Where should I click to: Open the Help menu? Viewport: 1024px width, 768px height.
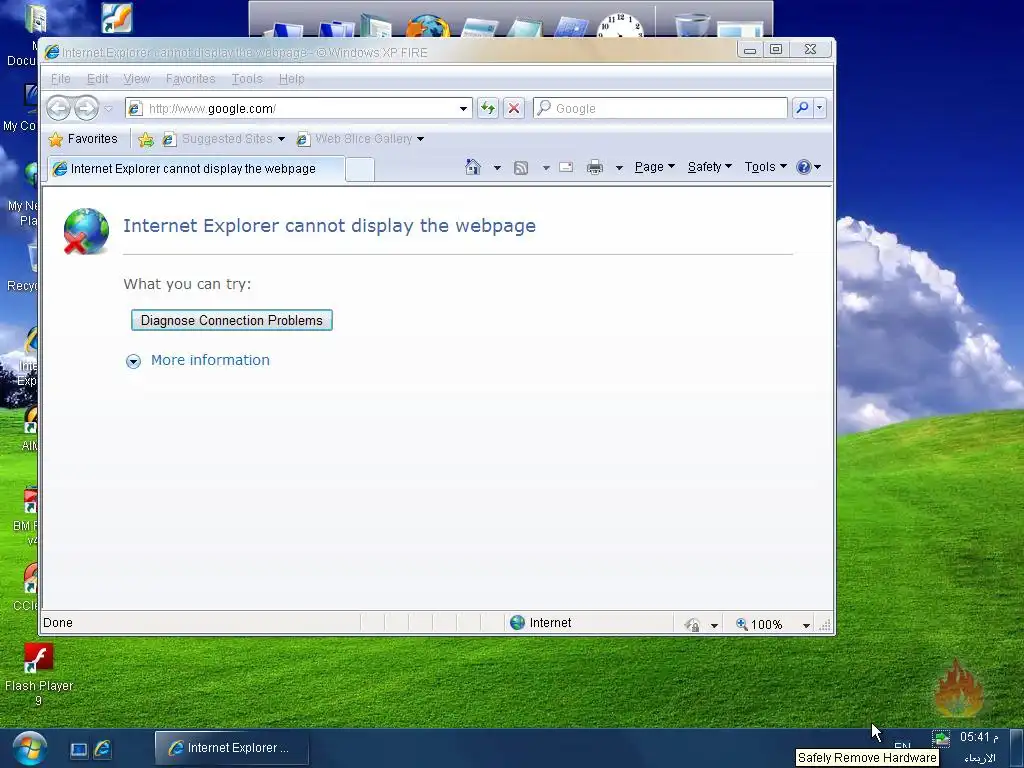[291, 79]
